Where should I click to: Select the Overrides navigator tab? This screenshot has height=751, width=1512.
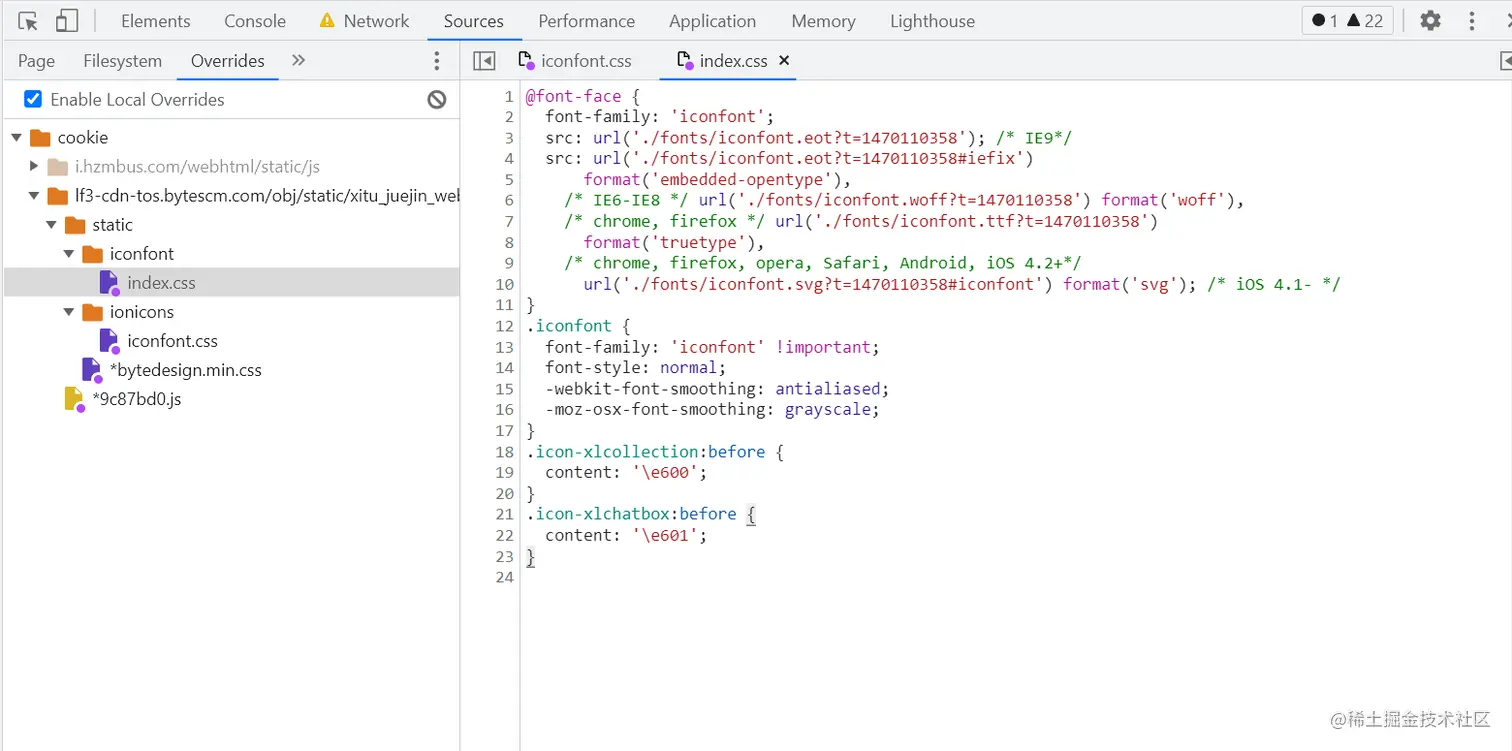point(228,61)
